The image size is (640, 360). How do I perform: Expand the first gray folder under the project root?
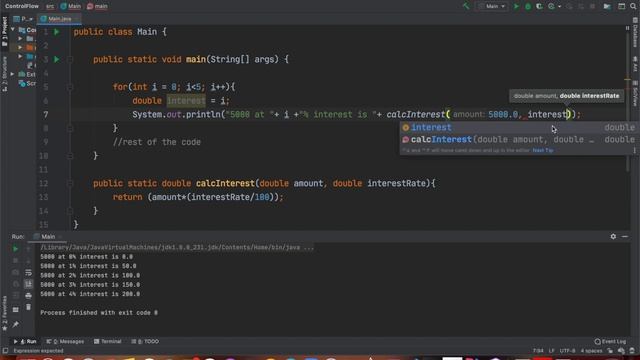[x=20, y=39]
